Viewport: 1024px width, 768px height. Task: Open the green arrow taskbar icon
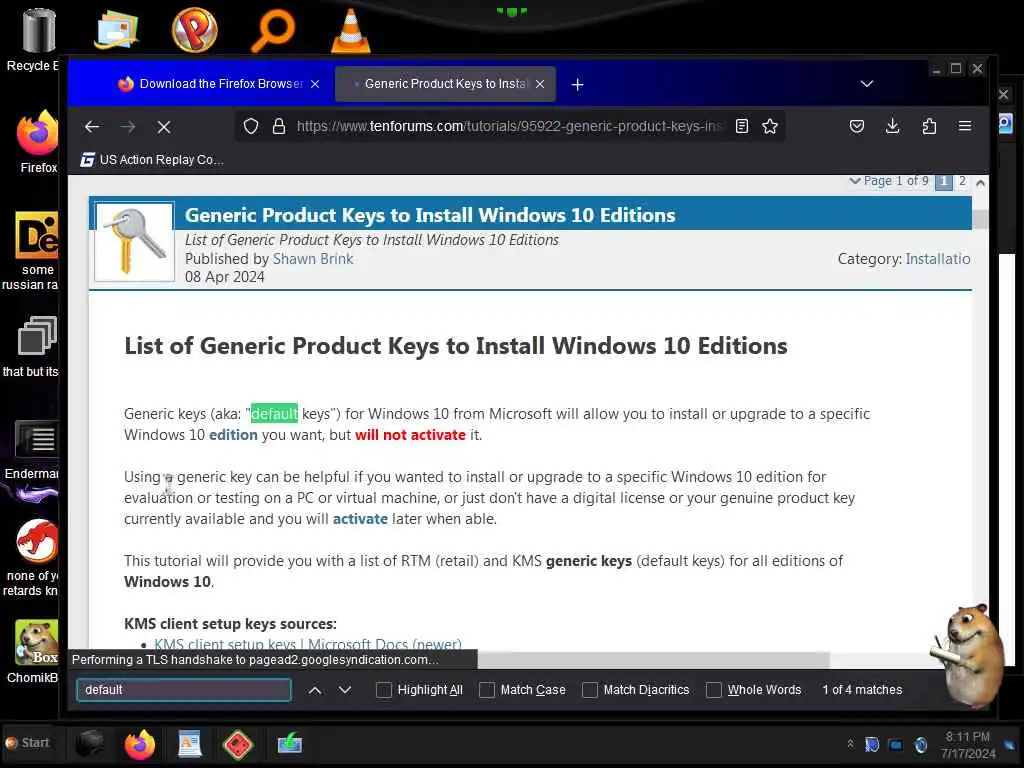pos(289,743)
